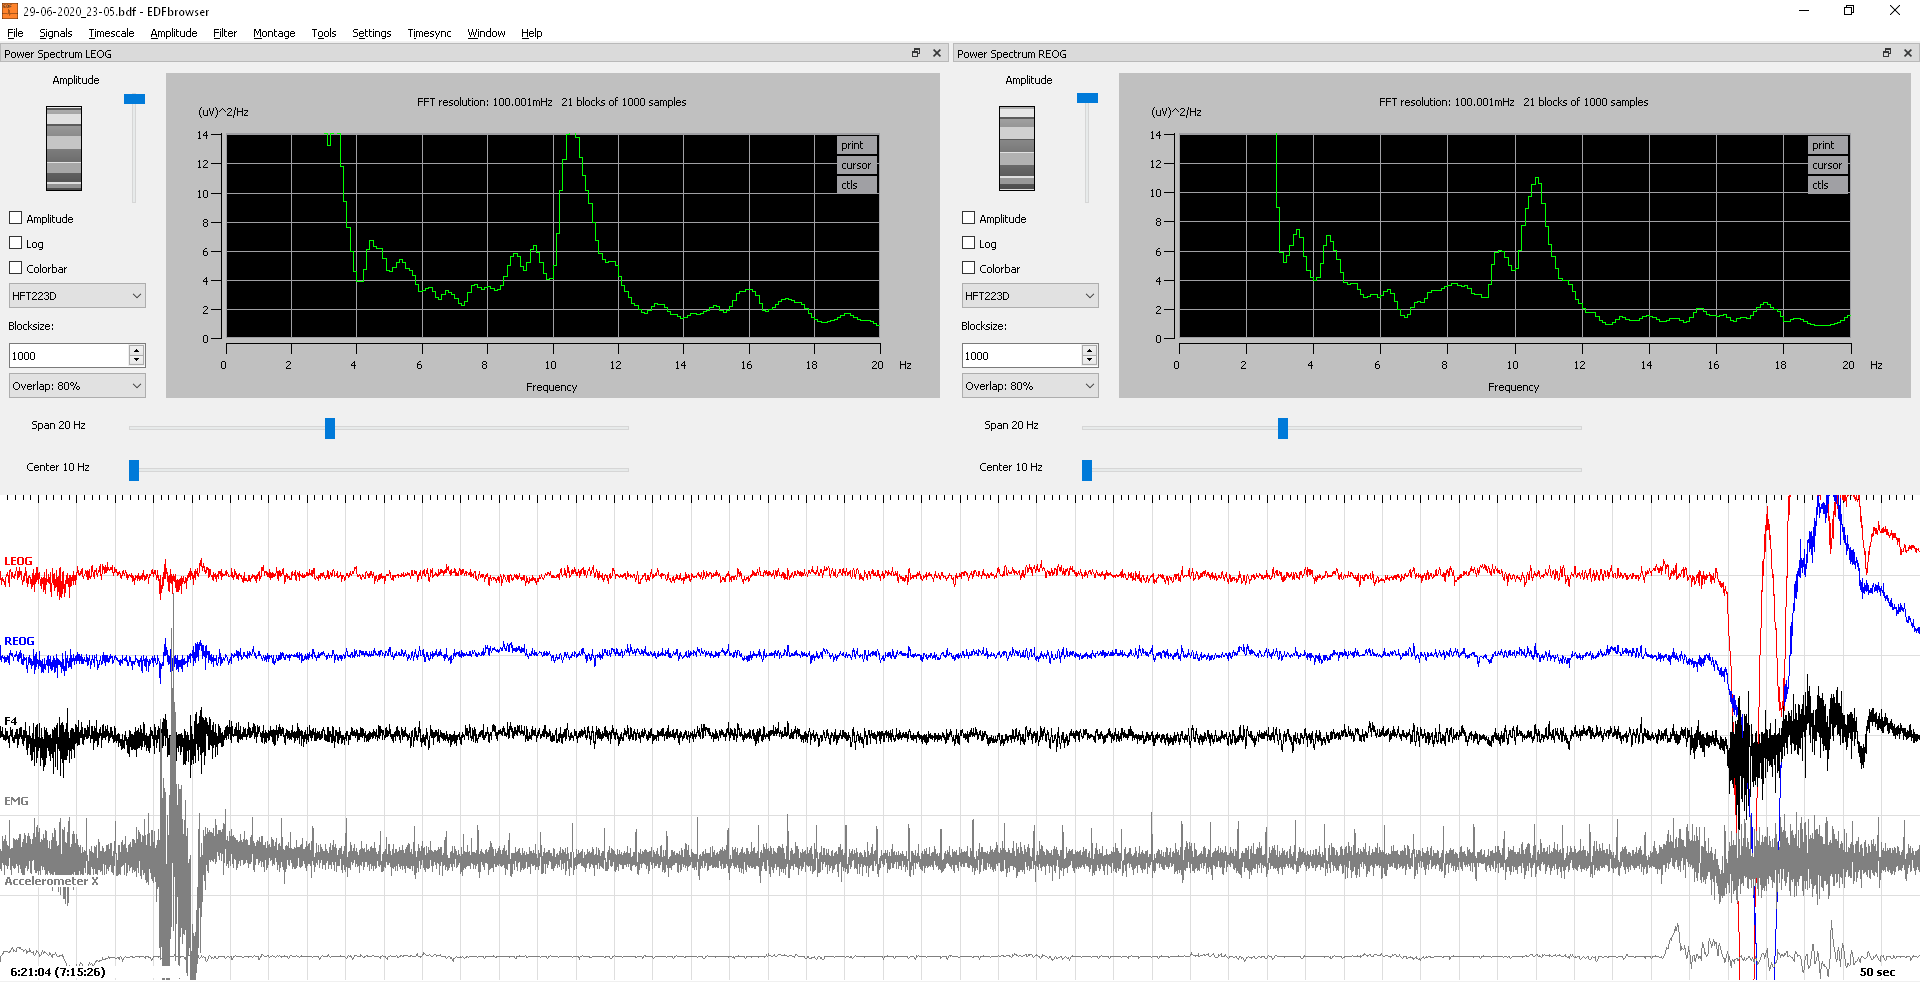Click the LEOG blocksize input field

(x=68, y=356)
